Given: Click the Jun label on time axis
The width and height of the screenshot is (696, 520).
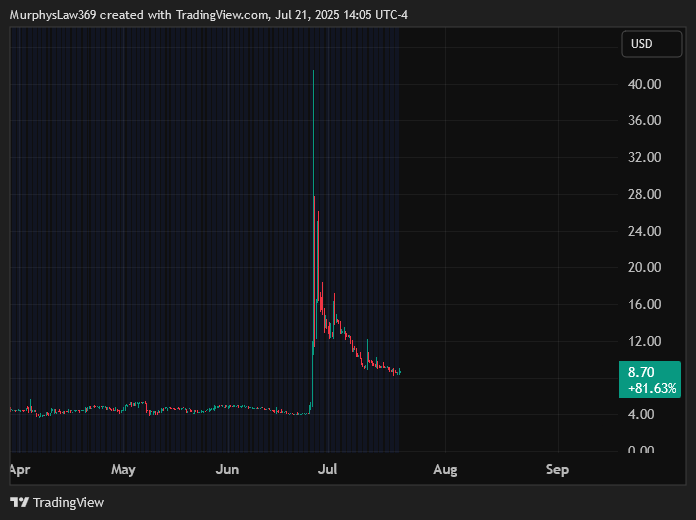Looking at the screenshot, I should [x=227, y=470].
